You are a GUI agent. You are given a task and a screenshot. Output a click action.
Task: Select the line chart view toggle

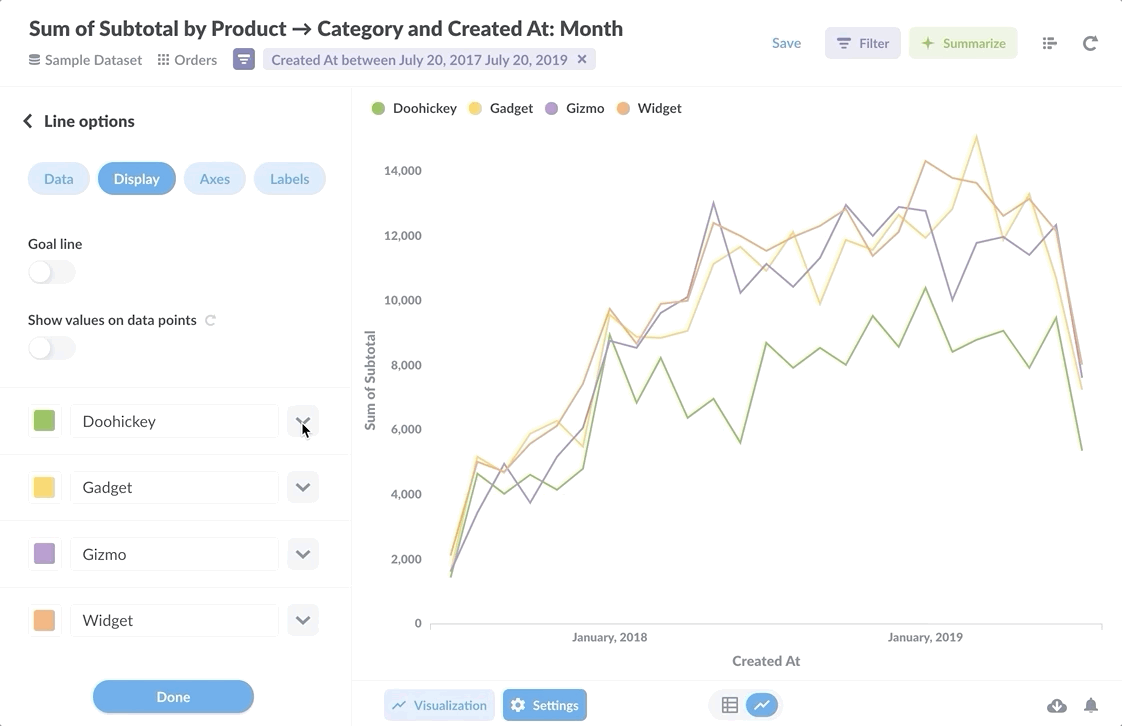762,705
